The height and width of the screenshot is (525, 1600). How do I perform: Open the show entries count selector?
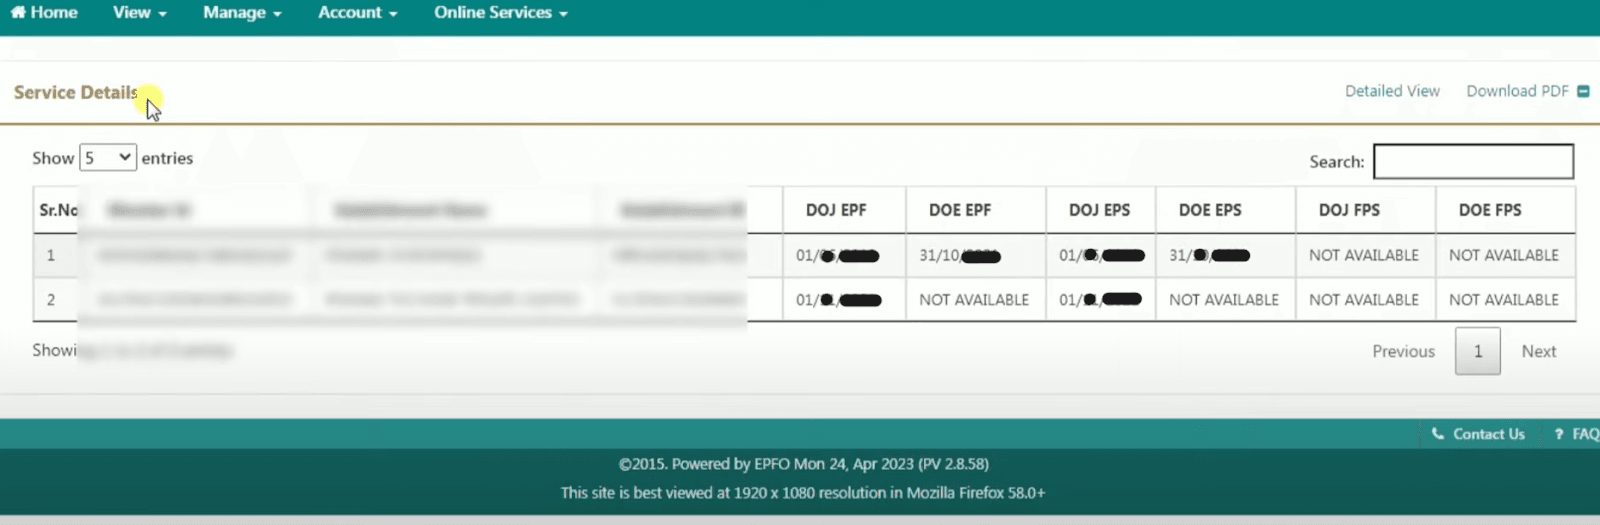[108, 158]
